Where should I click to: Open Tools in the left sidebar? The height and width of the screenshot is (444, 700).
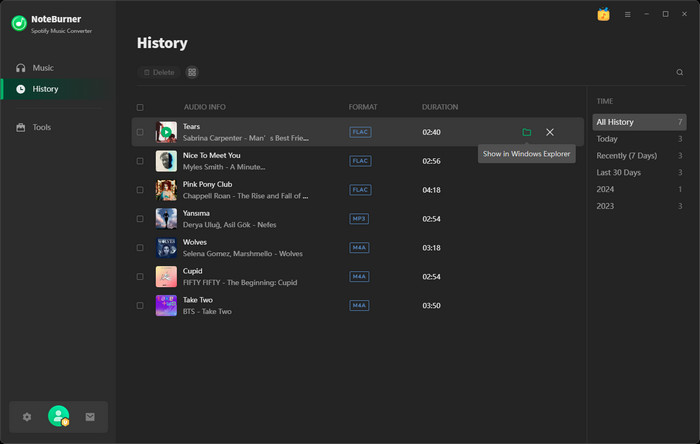(41, 127)
